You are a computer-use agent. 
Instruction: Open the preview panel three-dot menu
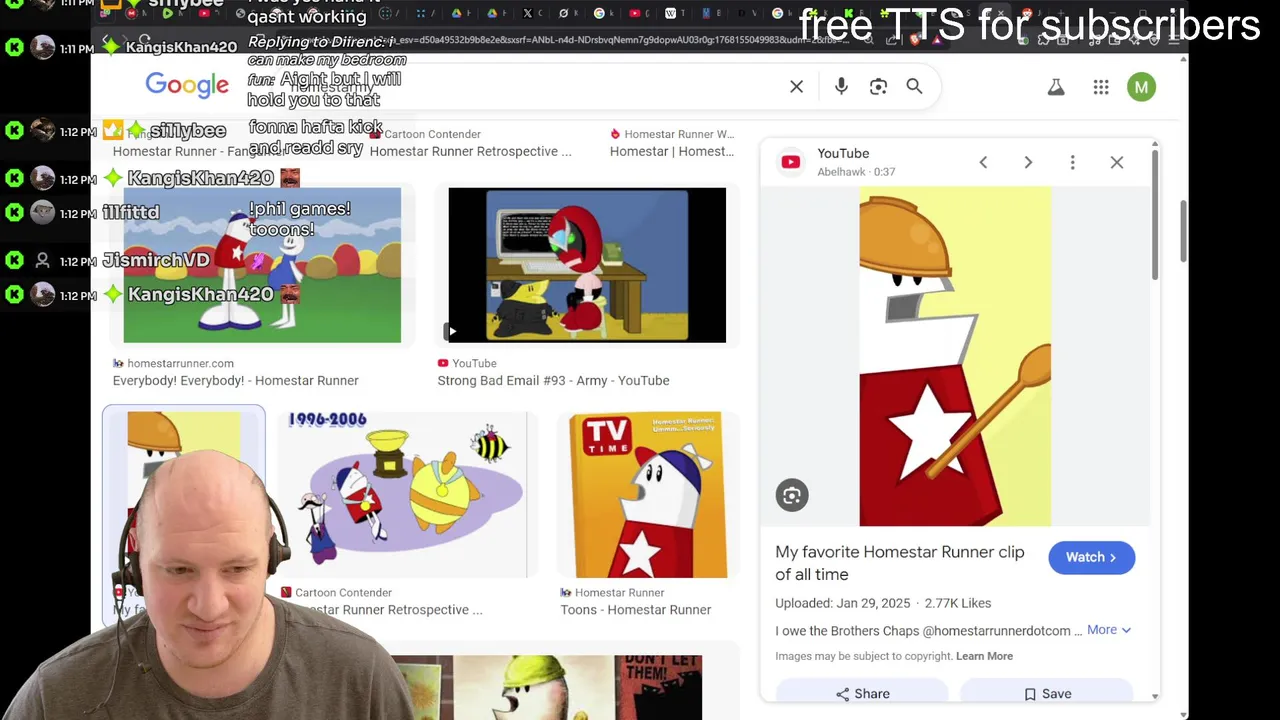coord(1072,162)
